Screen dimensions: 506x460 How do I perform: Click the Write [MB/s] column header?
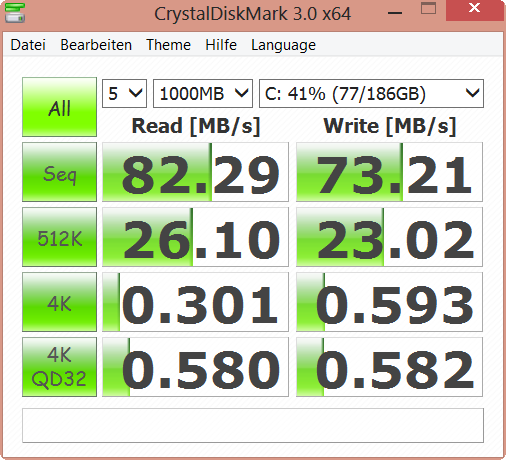pyautogui.click(x=390, y=126)
